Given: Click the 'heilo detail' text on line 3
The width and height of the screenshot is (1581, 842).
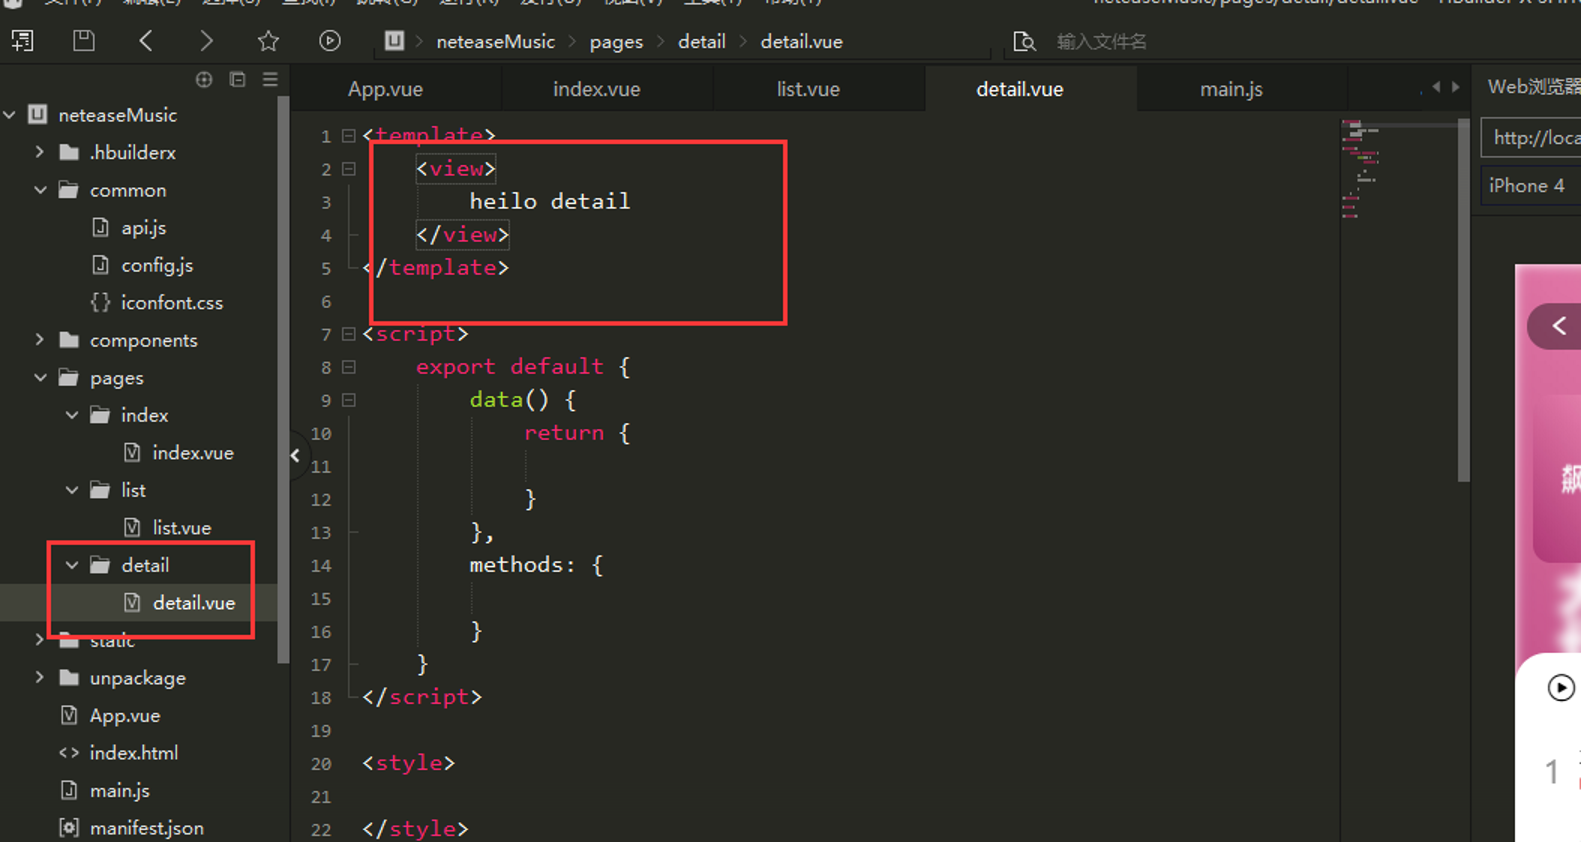Looking at the screenshot, I should [x=550, y=201].
